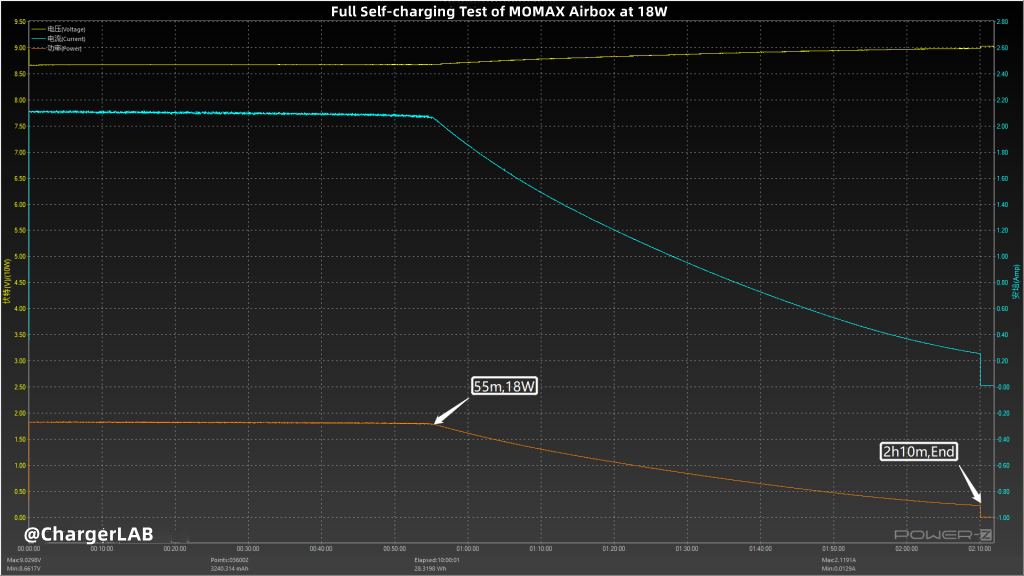The height and width of the screenshot is (576, 1024).
Task: Click the 电流(Current) legend entry
Action: 58,39
